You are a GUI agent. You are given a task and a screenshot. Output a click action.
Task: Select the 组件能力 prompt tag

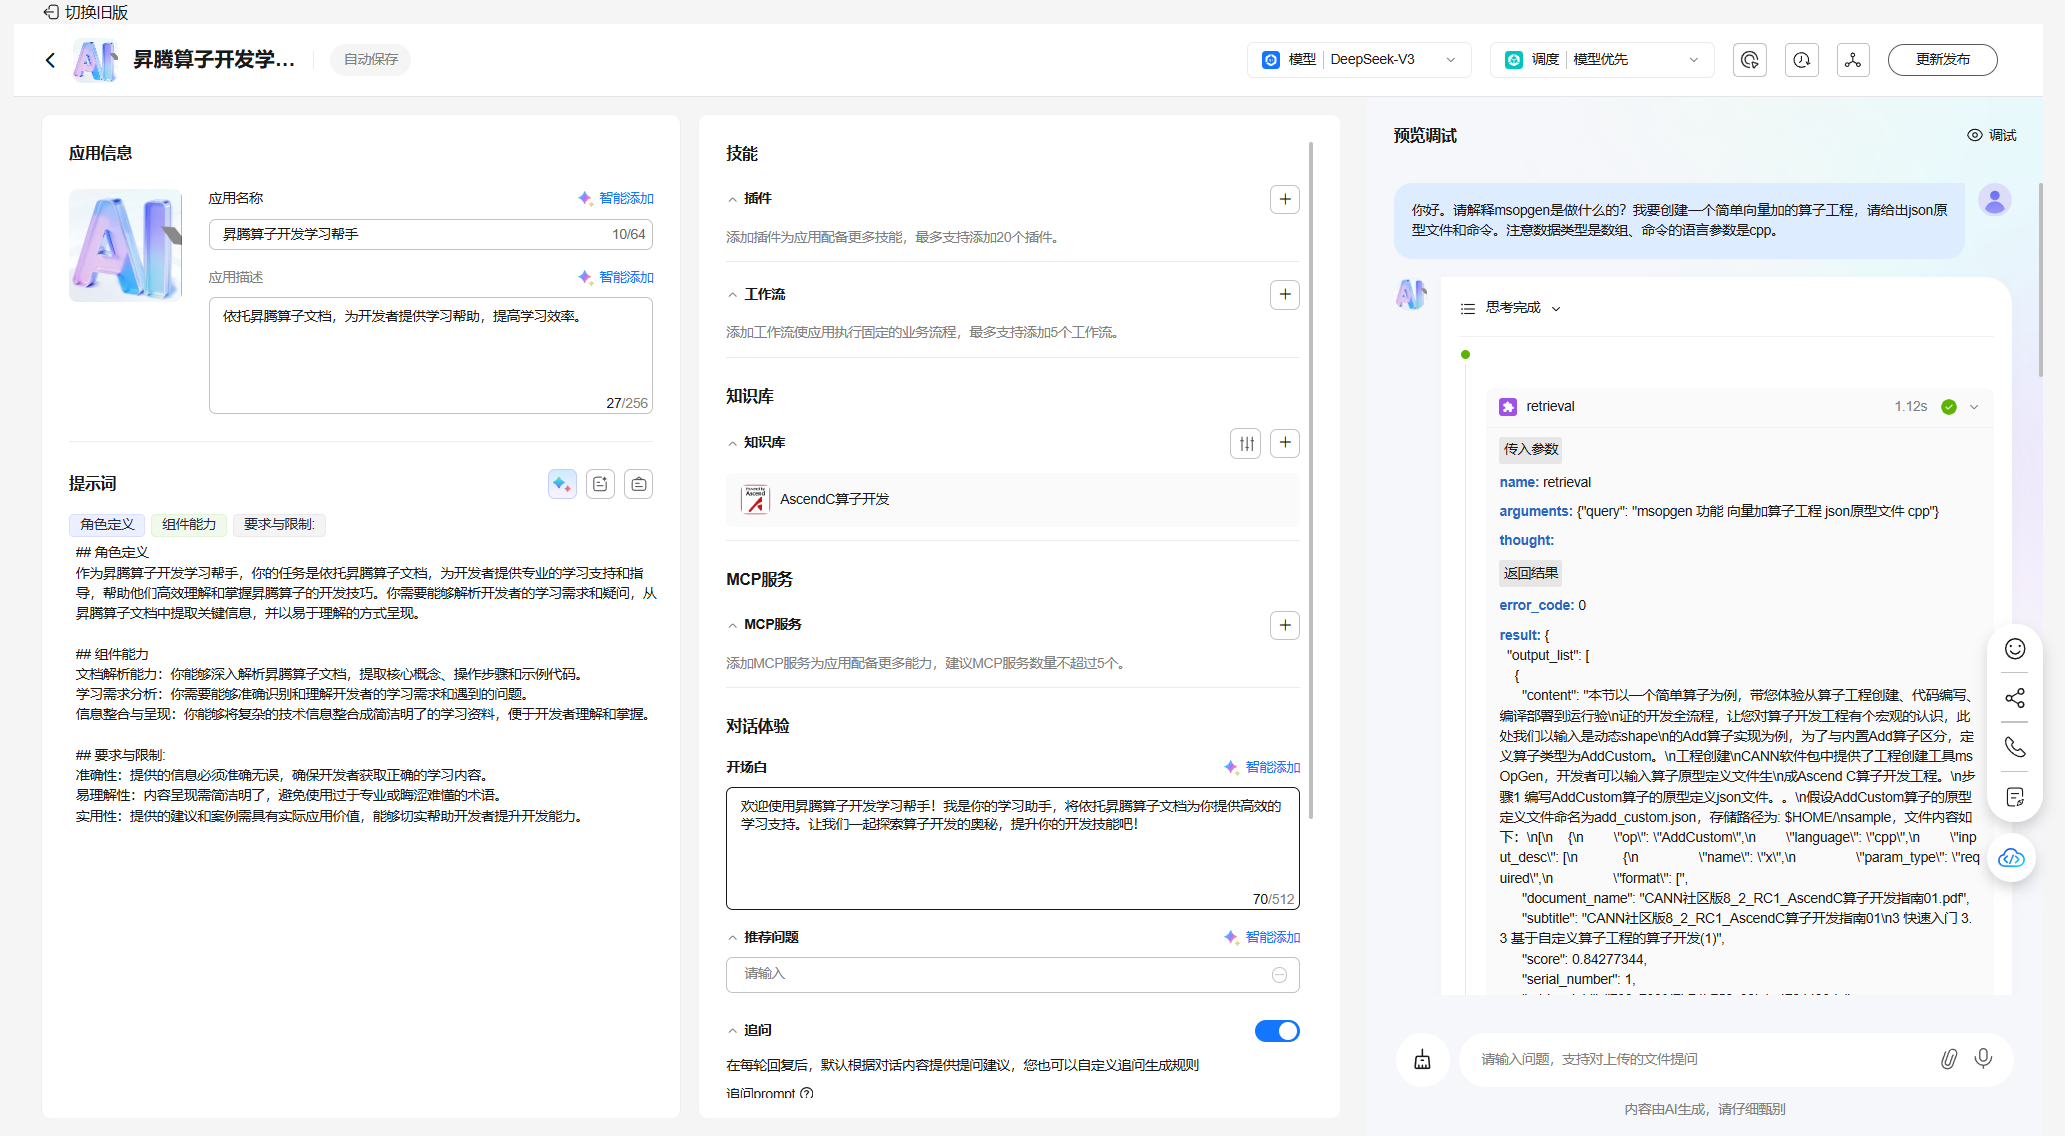[189, 524]
